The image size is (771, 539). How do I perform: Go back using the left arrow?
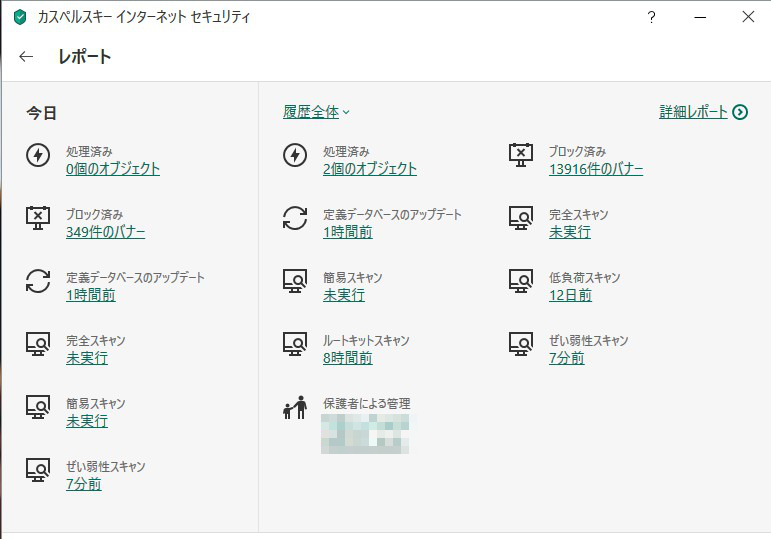[x=26, y=57]
